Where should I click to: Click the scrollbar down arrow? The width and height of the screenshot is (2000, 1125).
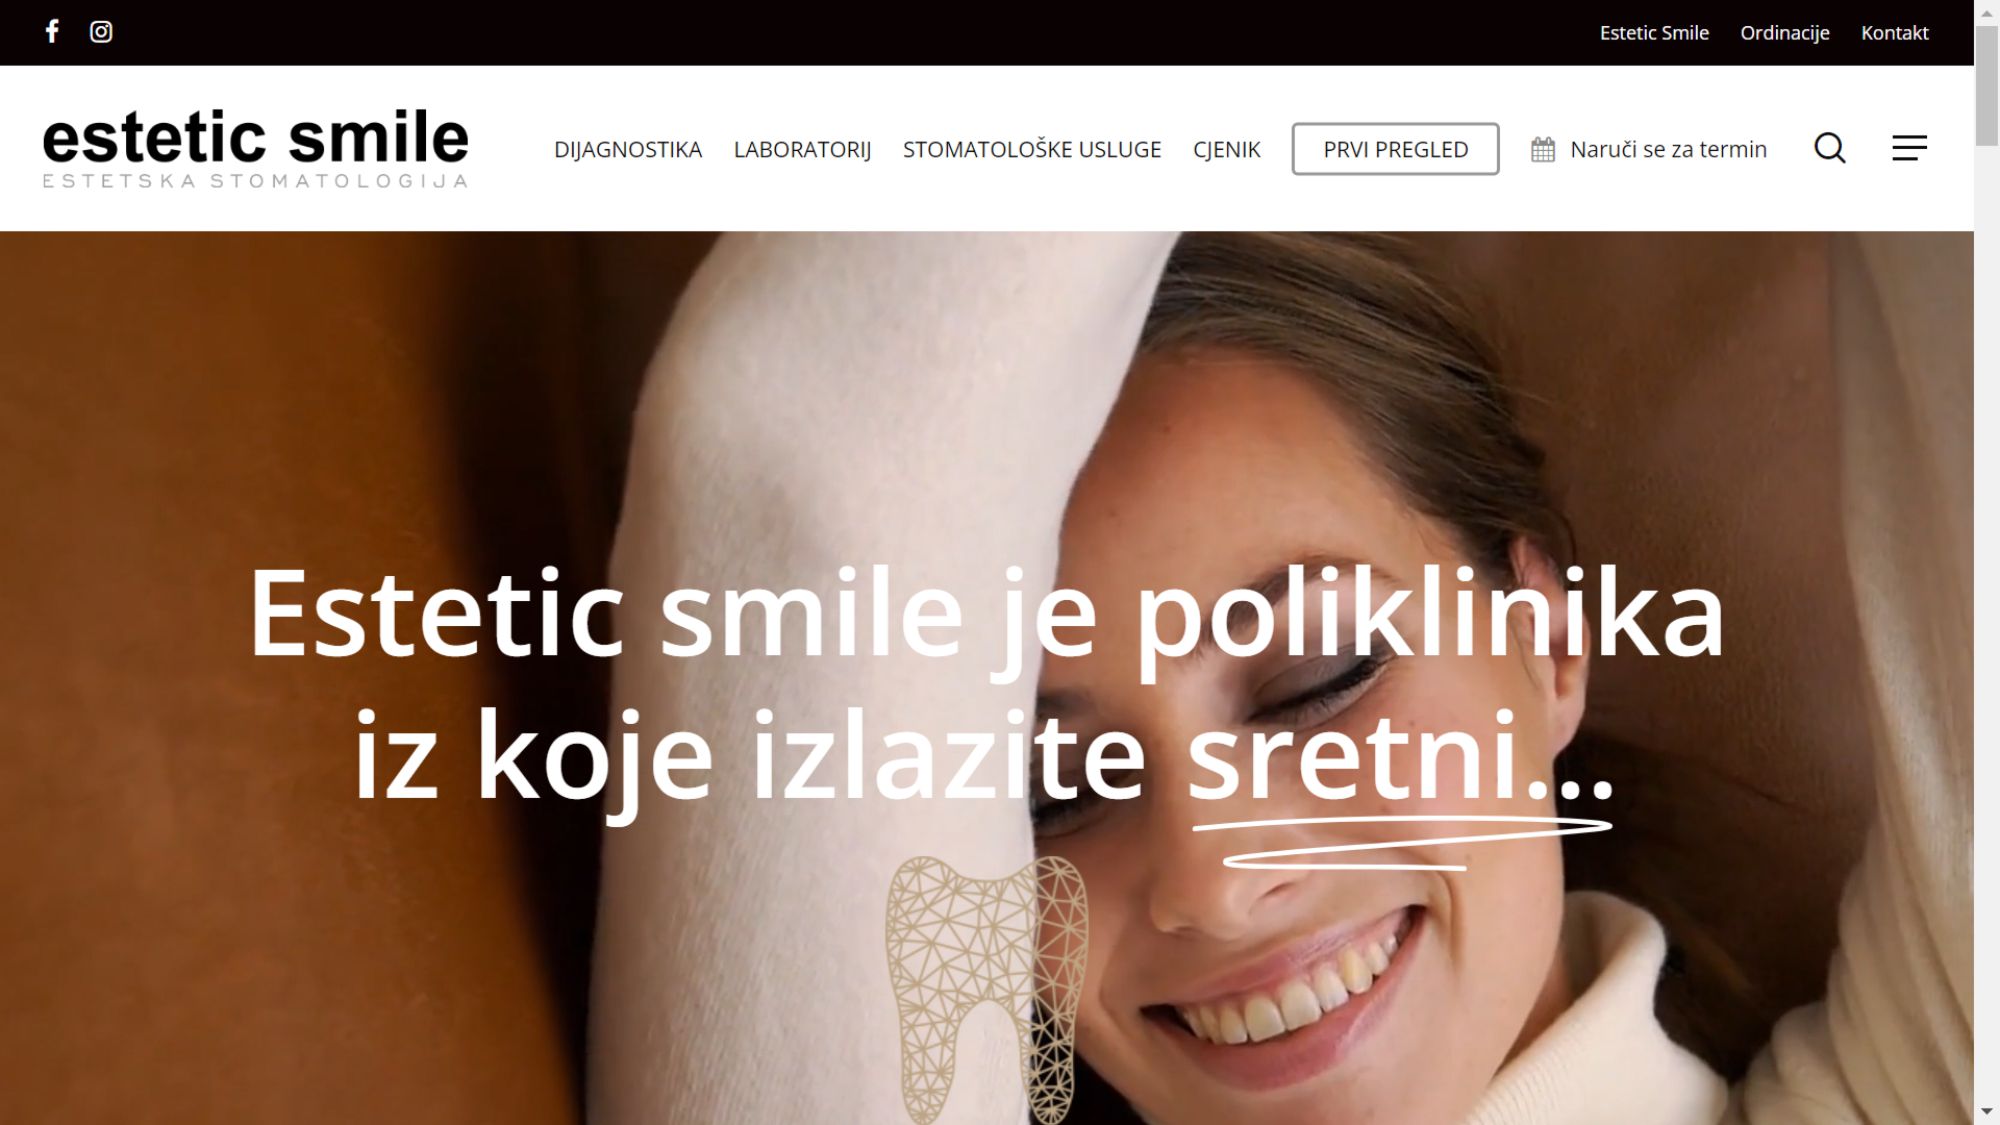point(1987,1112)
